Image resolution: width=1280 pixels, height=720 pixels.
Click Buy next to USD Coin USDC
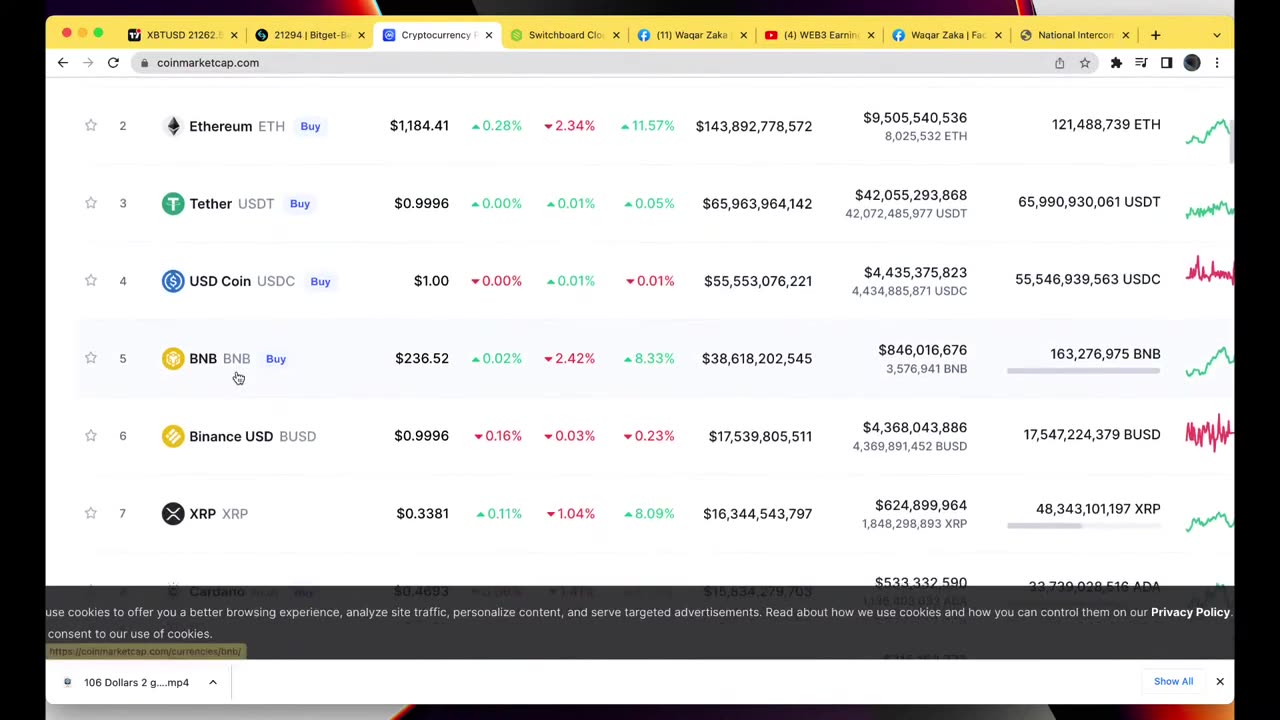[320, 281]
